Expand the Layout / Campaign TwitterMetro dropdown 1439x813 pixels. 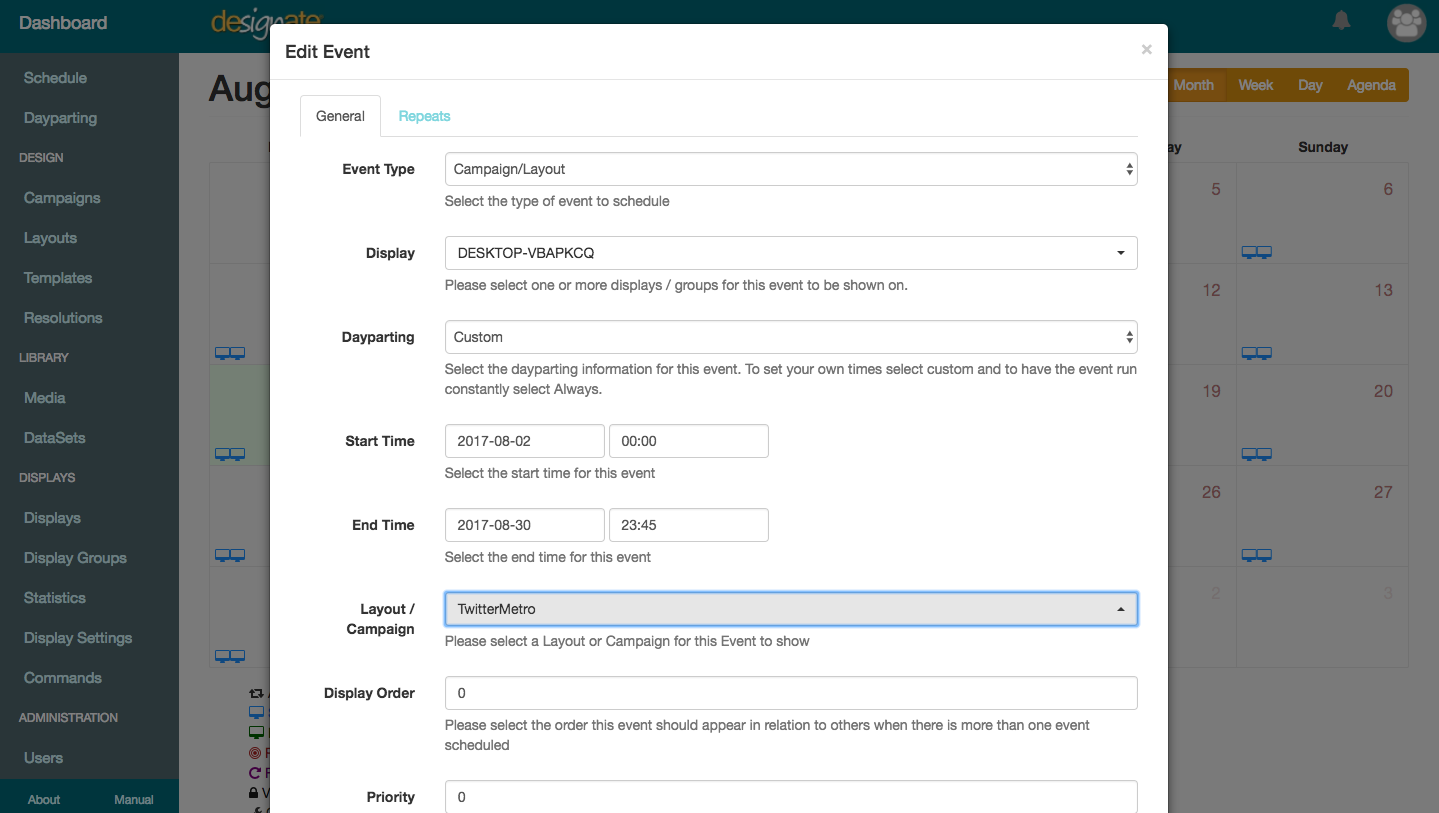click(x=790, y=609)
